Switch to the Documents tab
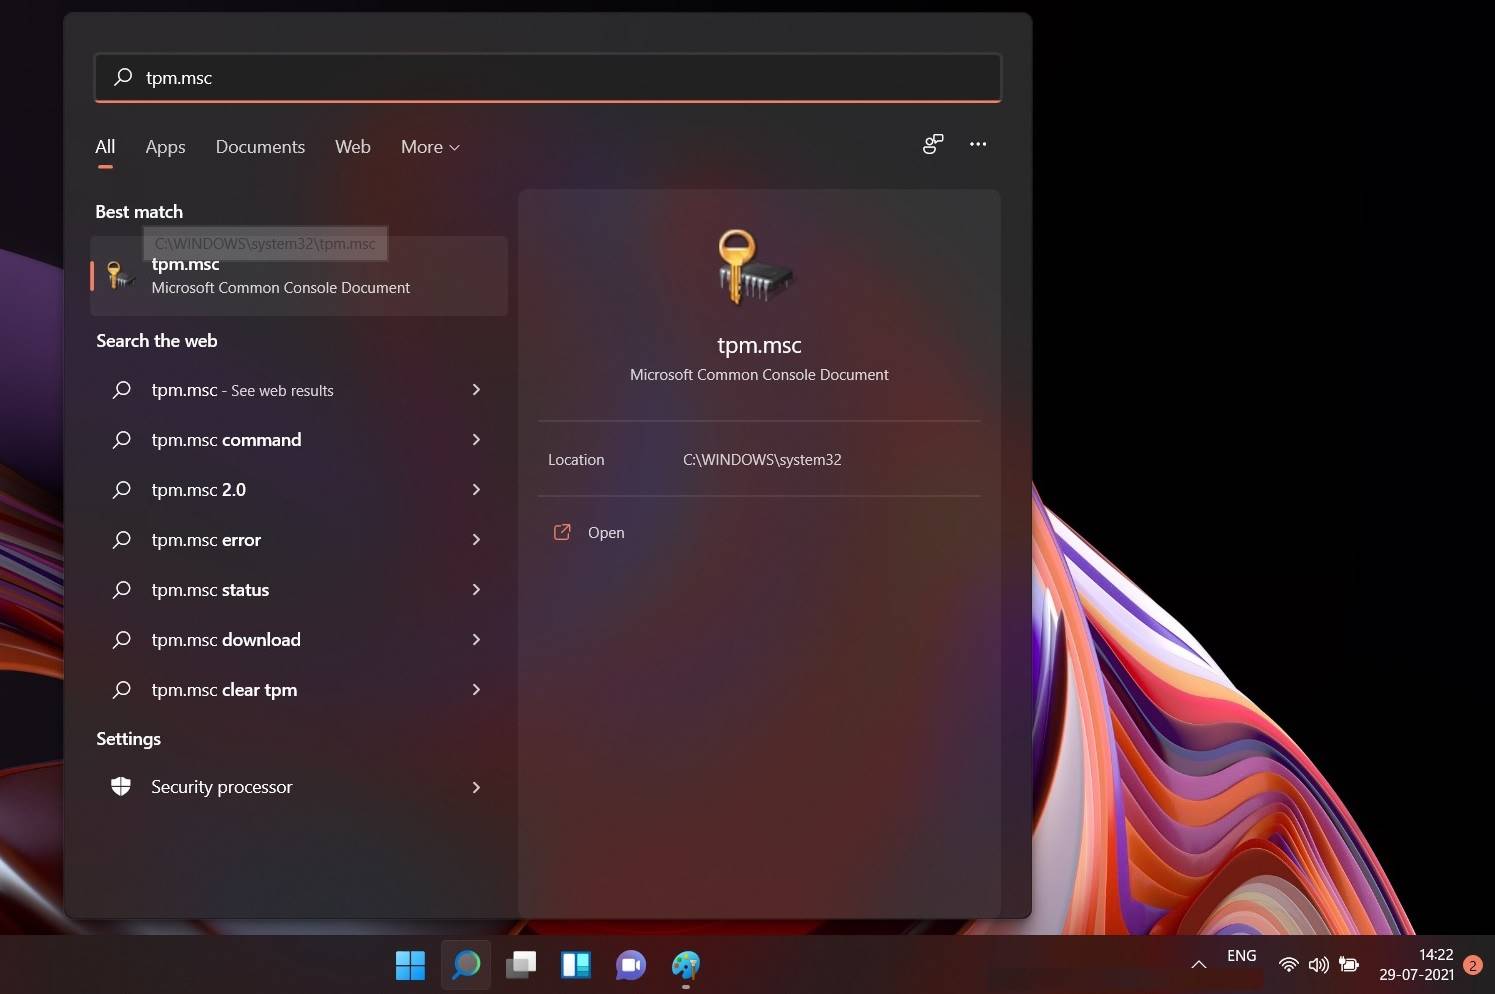Viewport: 1495px width, 994px height. tap(260, 146)
